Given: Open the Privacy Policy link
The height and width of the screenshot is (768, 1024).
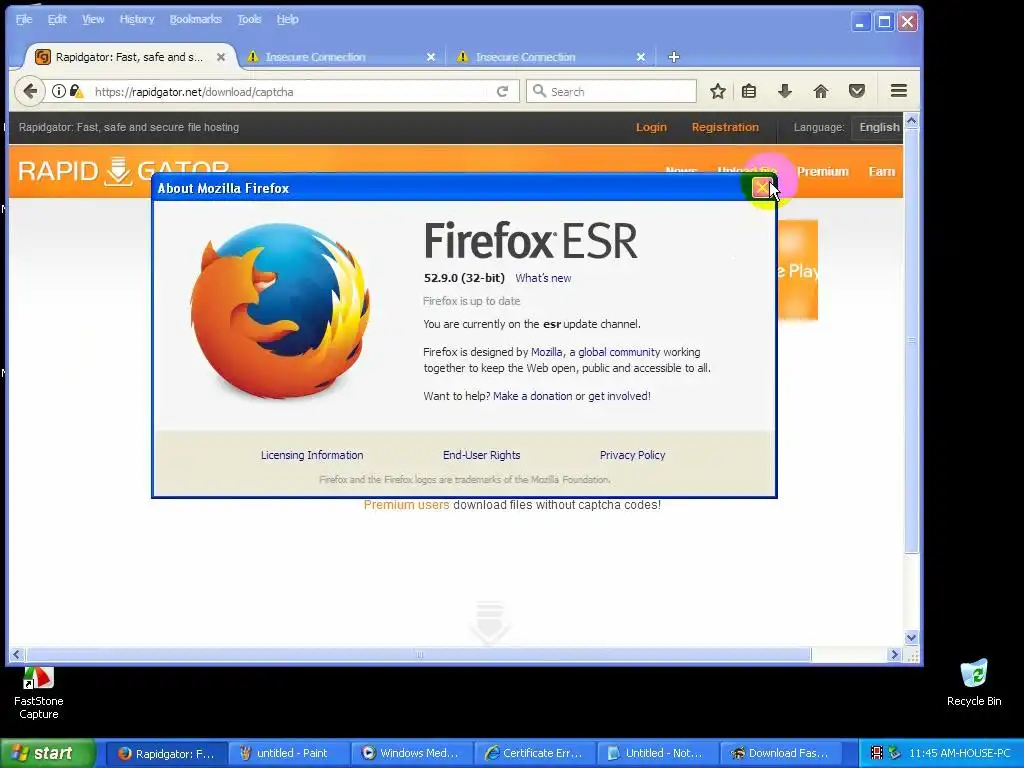Looking at the screenshot, I should 633,455.
